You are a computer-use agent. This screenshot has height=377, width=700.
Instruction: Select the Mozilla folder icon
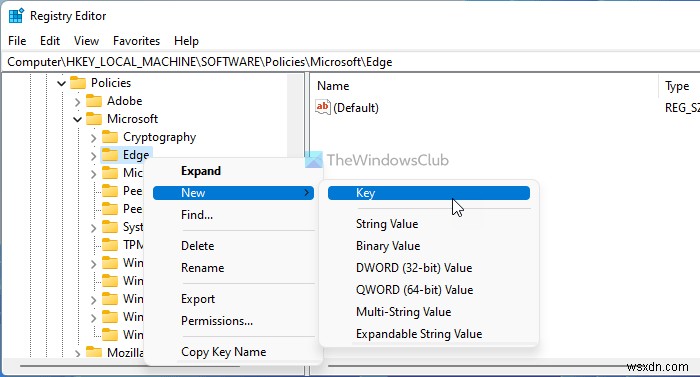94,352
